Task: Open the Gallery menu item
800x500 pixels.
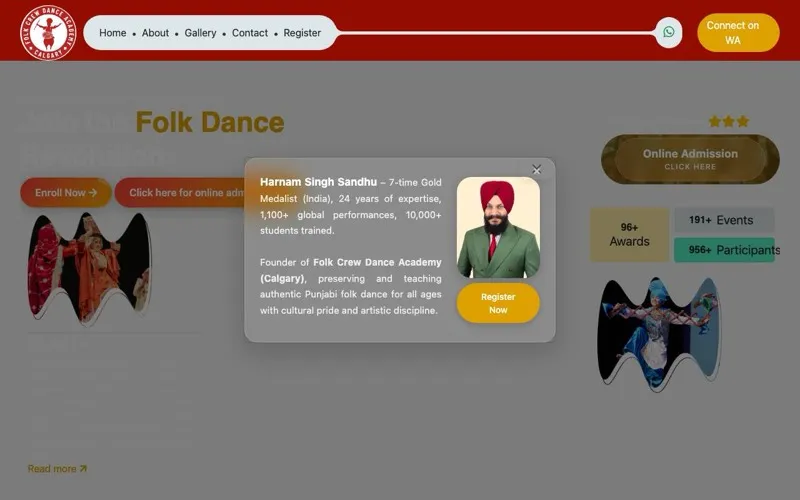Action: pyautogui.click(x=200, y=33)
